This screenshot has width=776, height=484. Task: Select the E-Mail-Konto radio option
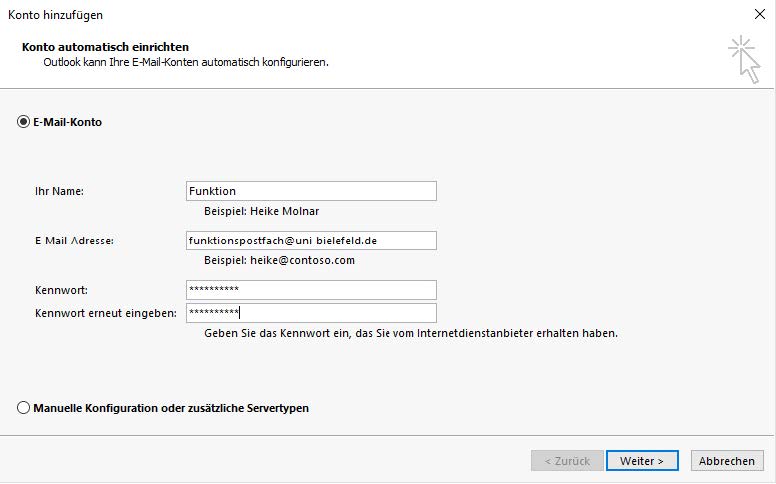point(23,122)
